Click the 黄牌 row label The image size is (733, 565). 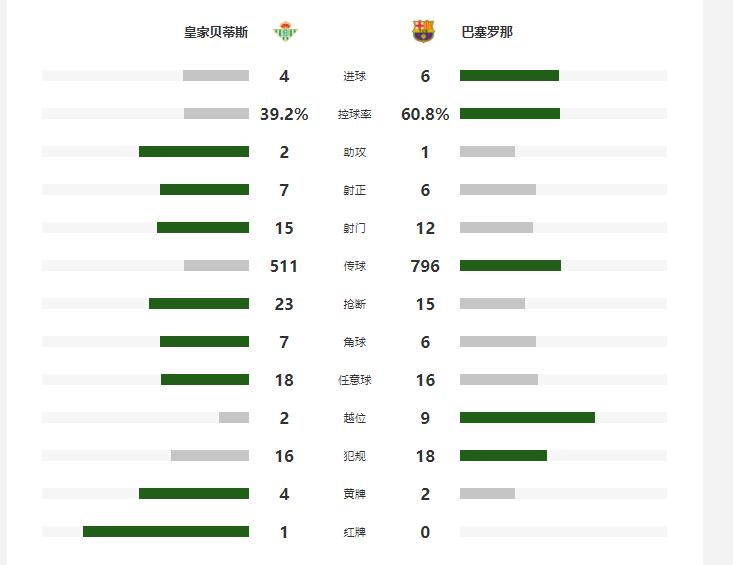[x=355, y=494]
